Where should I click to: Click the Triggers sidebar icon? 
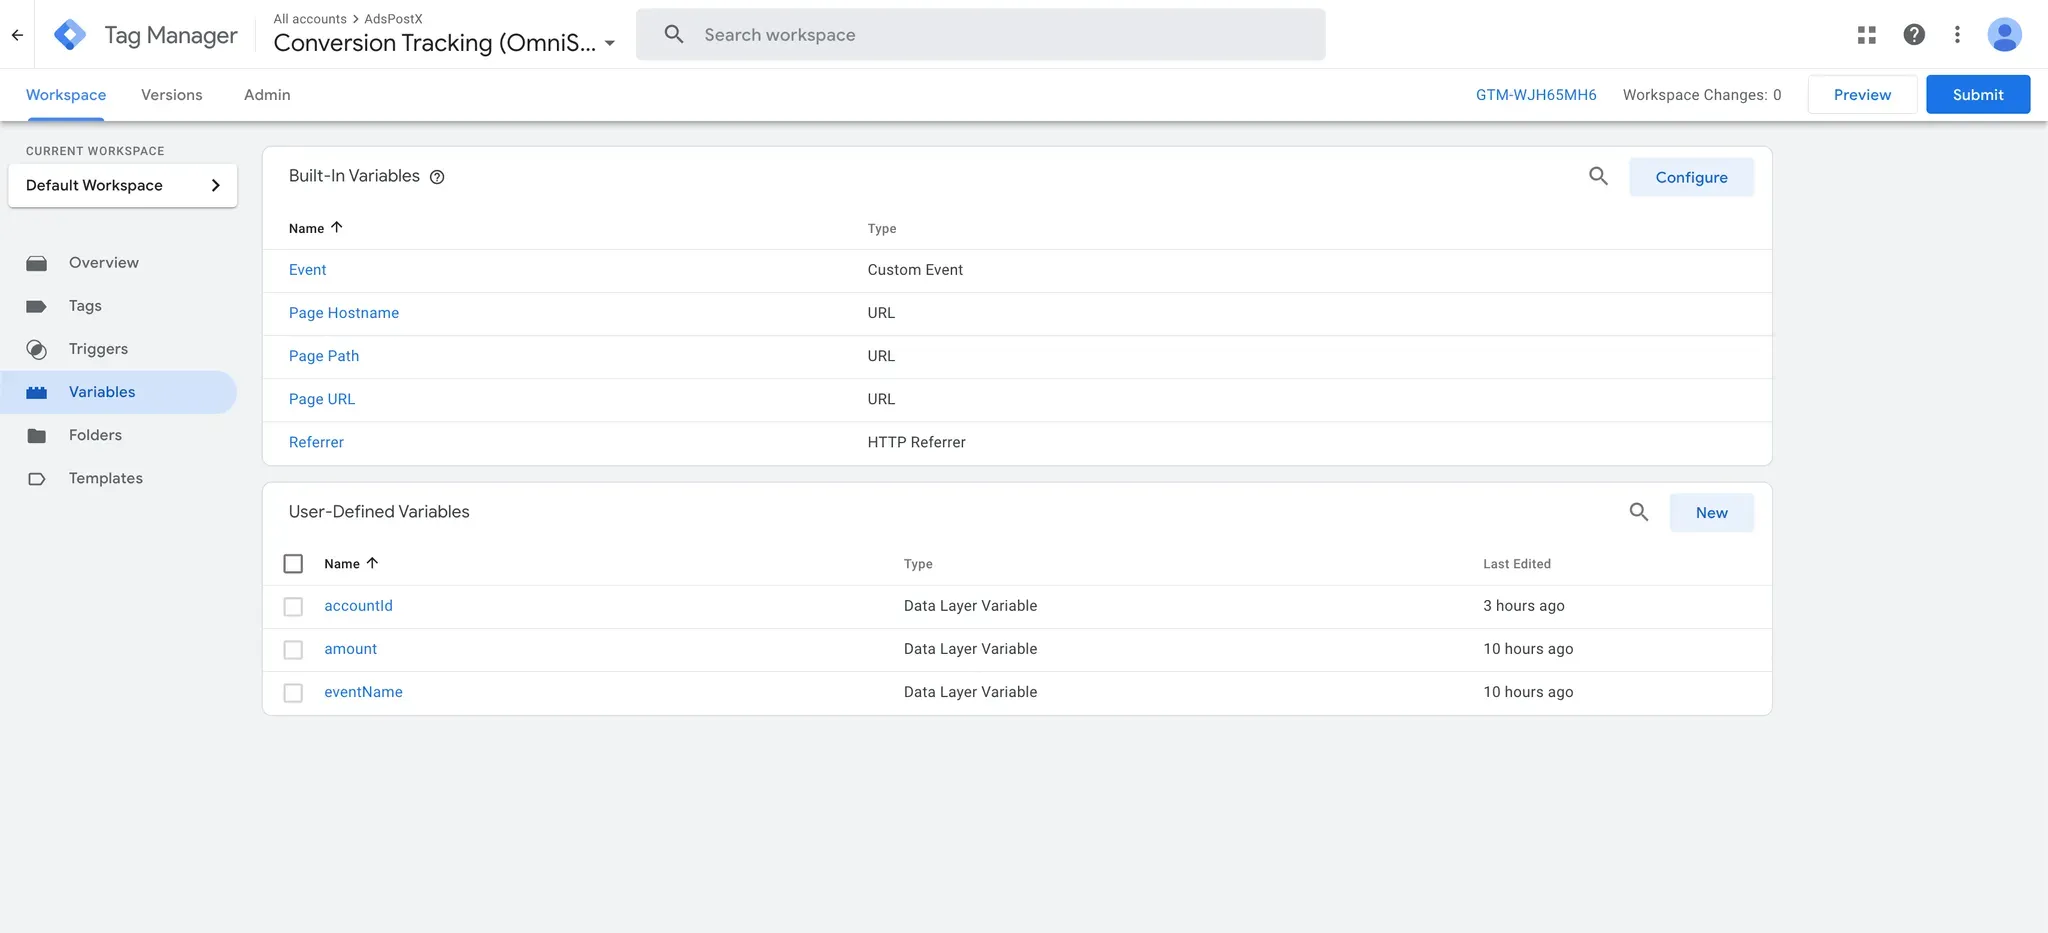37,349
